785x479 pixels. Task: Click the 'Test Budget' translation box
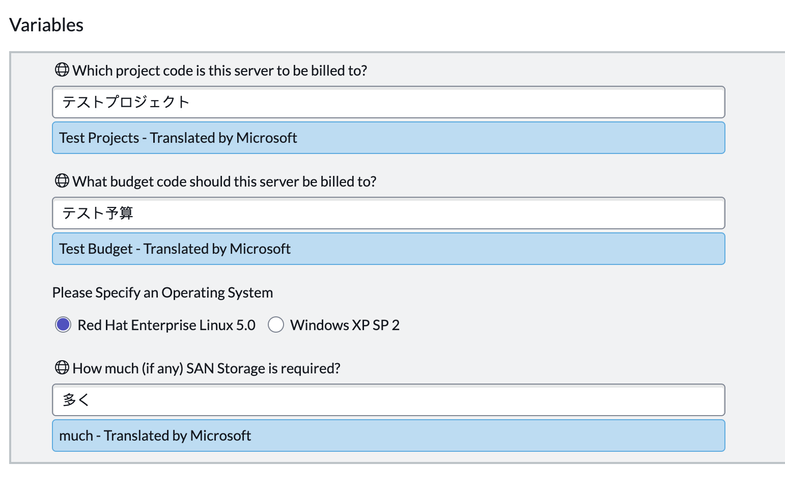(x=388, y=249)
